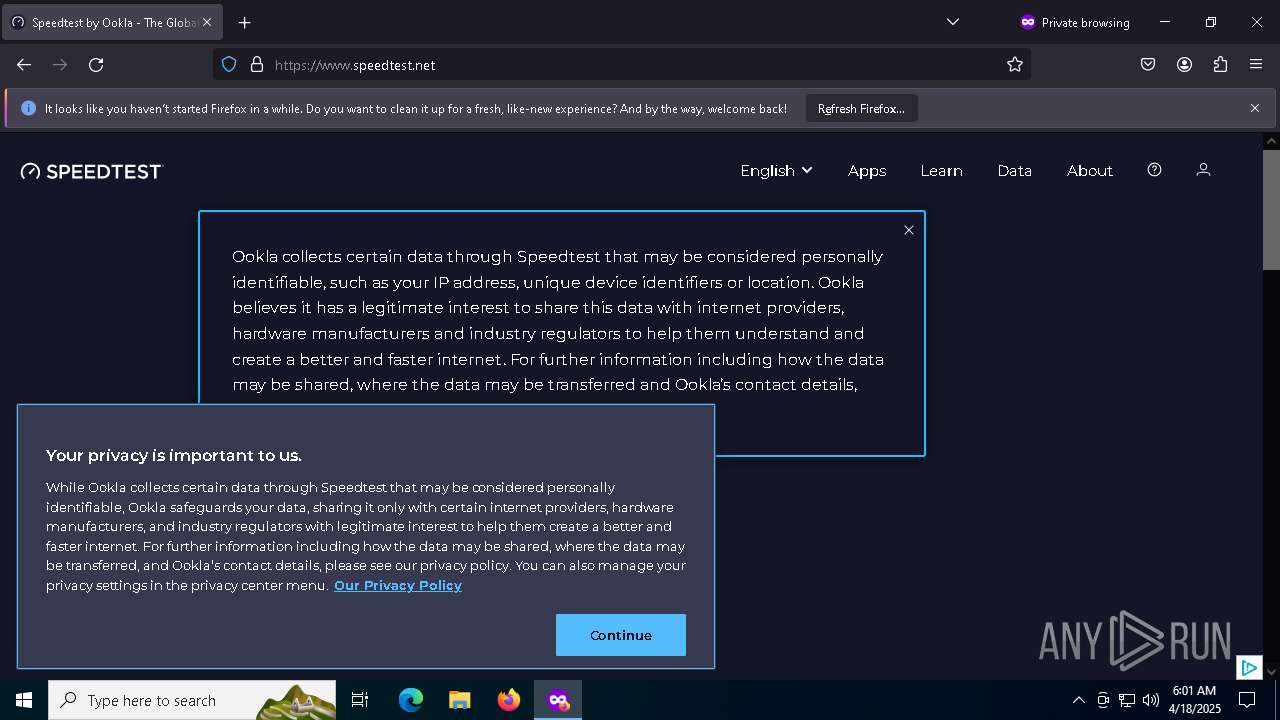Reload the current page
The height and width of the screenshot is (720, 1280).
coord(96,65)
